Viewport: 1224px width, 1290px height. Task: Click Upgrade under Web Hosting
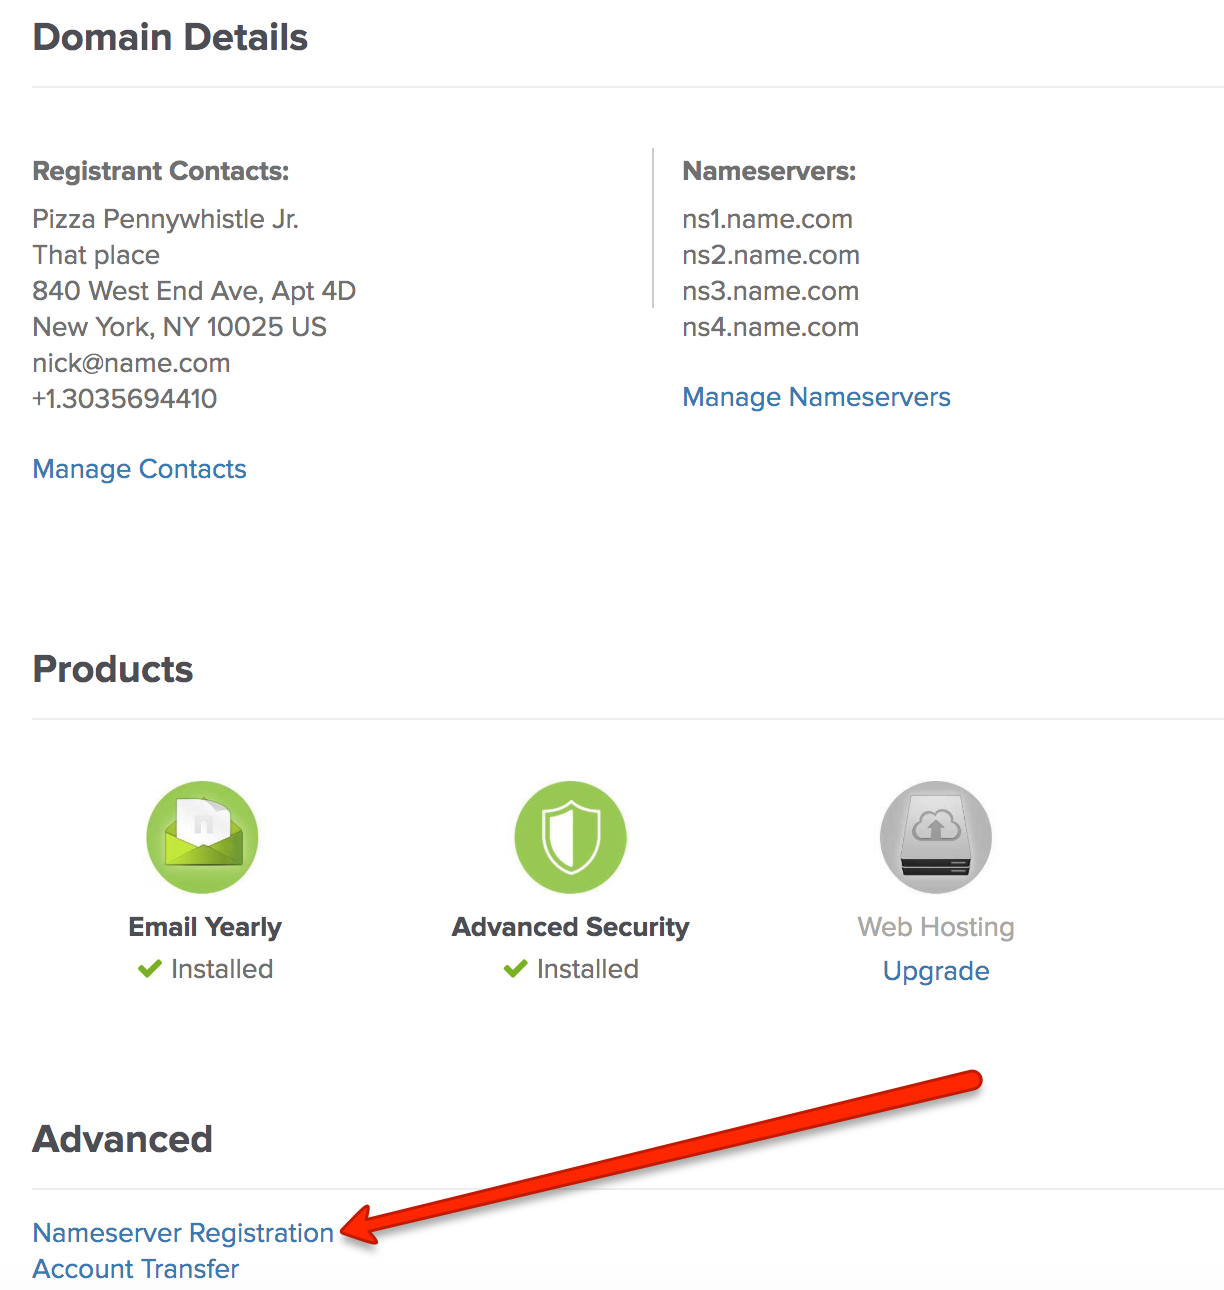pyautogui.click(x=935, y=970)
